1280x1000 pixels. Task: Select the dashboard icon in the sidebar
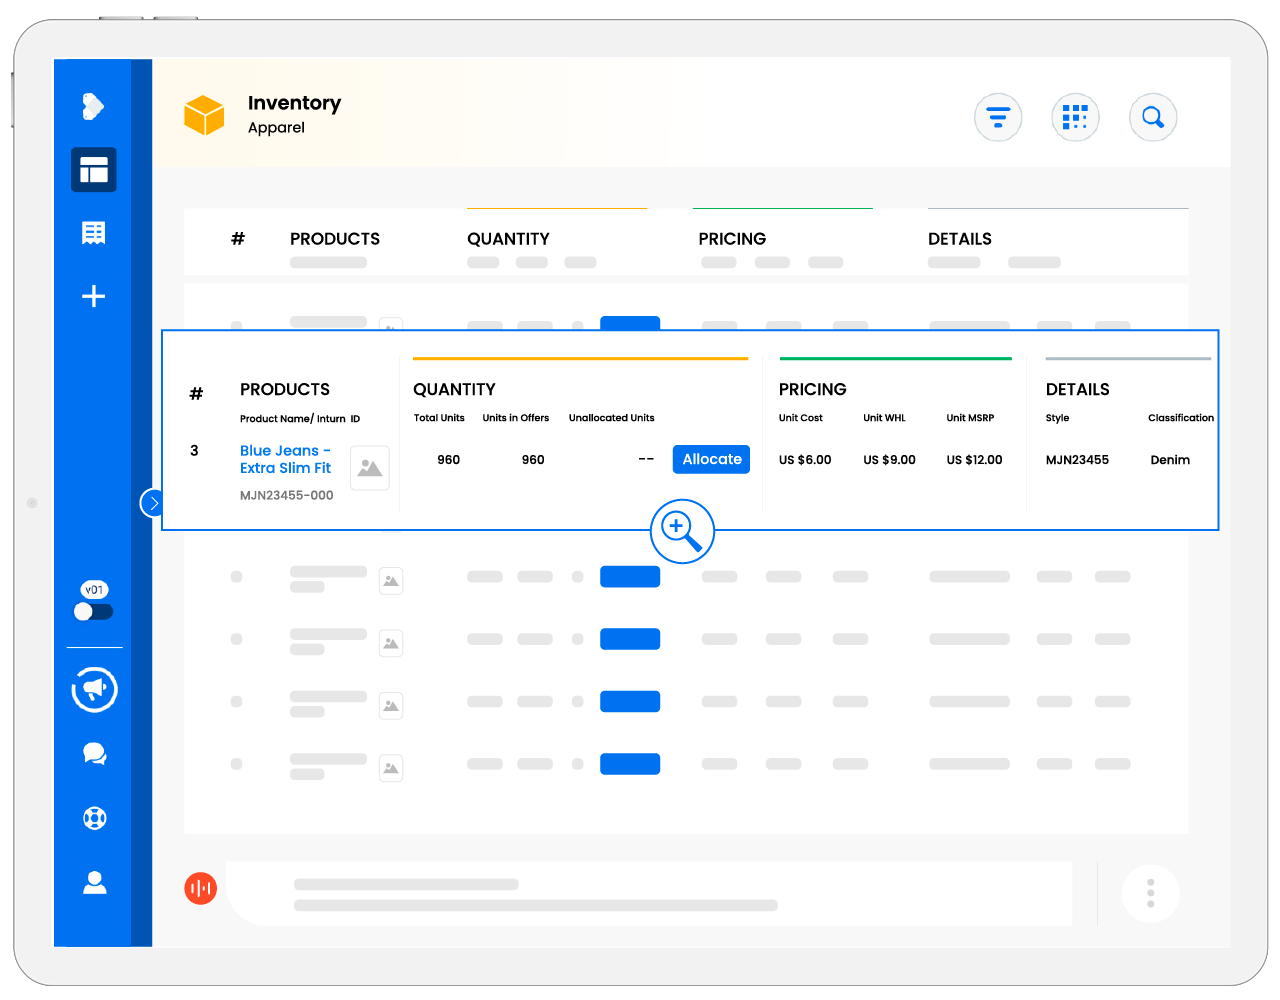[93, 170]
